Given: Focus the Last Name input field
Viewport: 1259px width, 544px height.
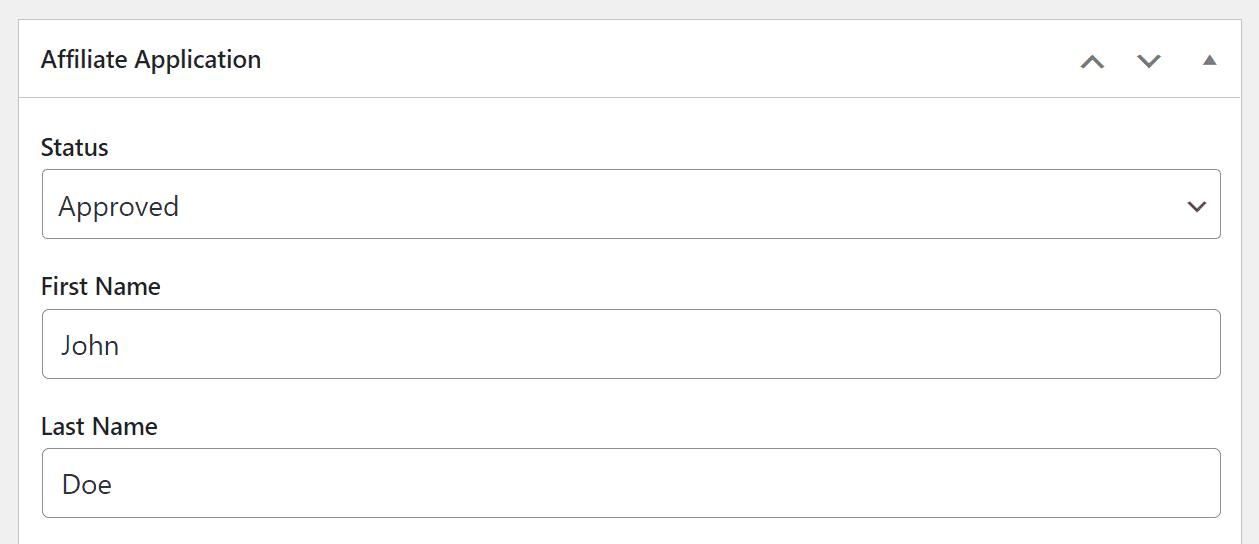Looking at the screenshot, I should pyautogui.click(x=631, y=483).
